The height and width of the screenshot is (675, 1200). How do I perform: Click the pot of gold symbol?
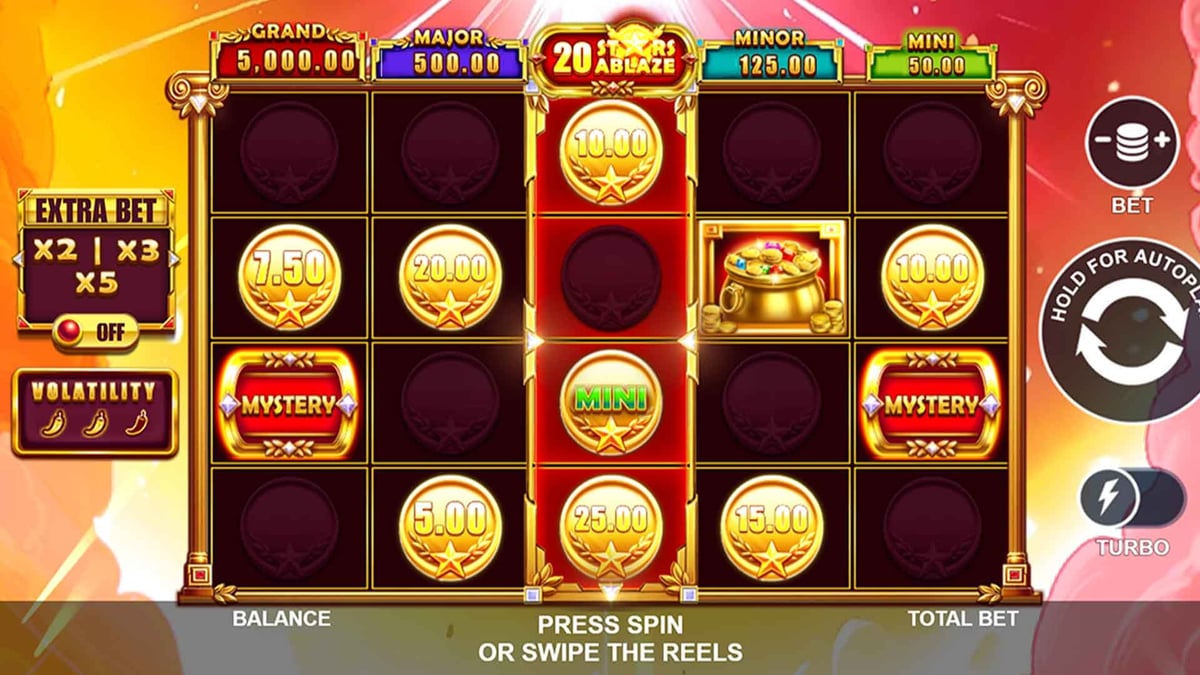(x=773, y=278)
